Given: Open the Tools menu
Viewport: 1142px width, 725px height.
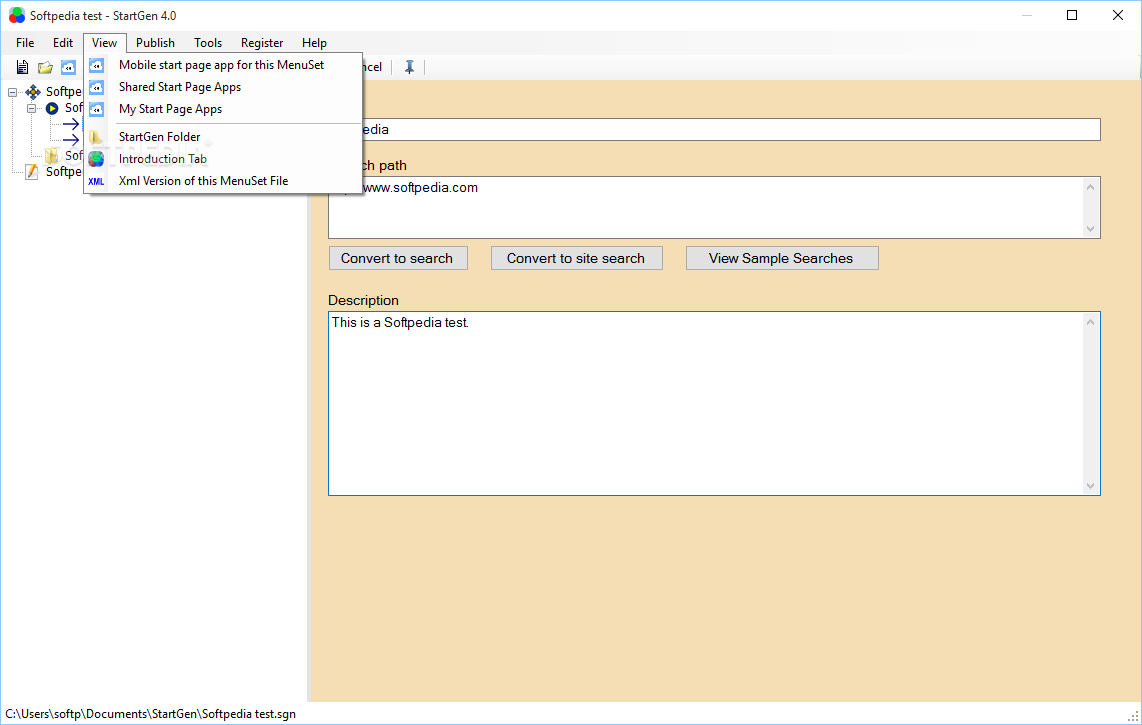Looking at the screenshot, I should point(208,43).
